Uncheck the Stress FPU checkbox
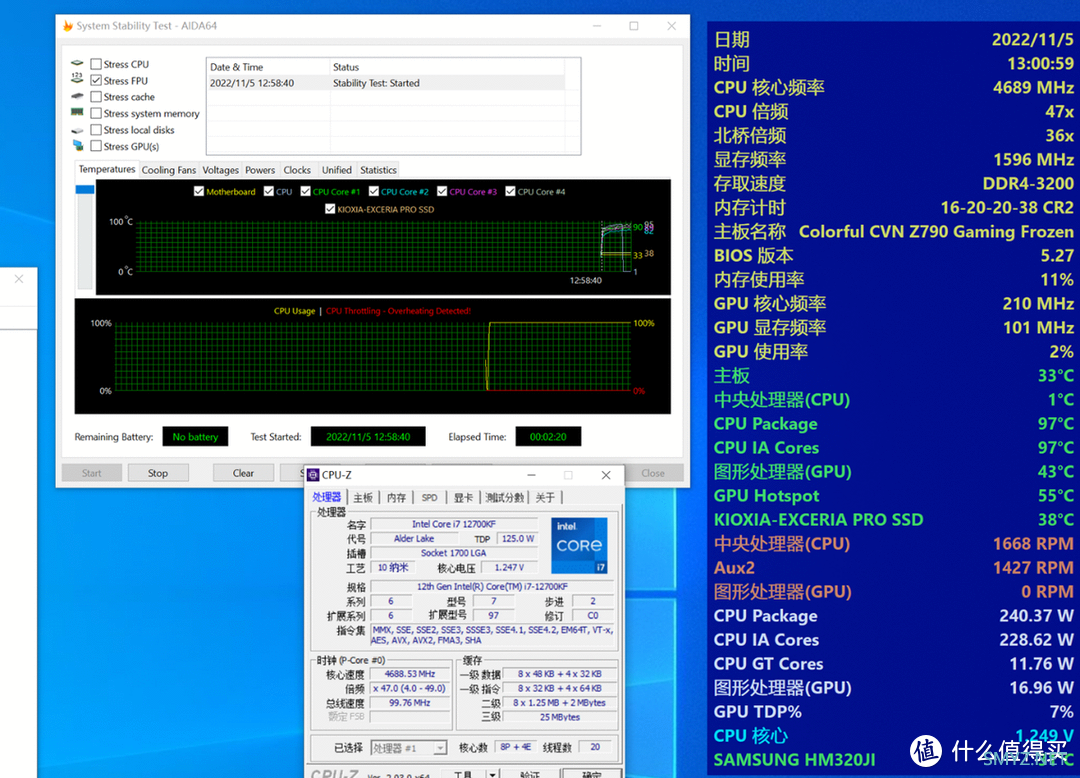1080x778 pixels. (x=96, y=81)
